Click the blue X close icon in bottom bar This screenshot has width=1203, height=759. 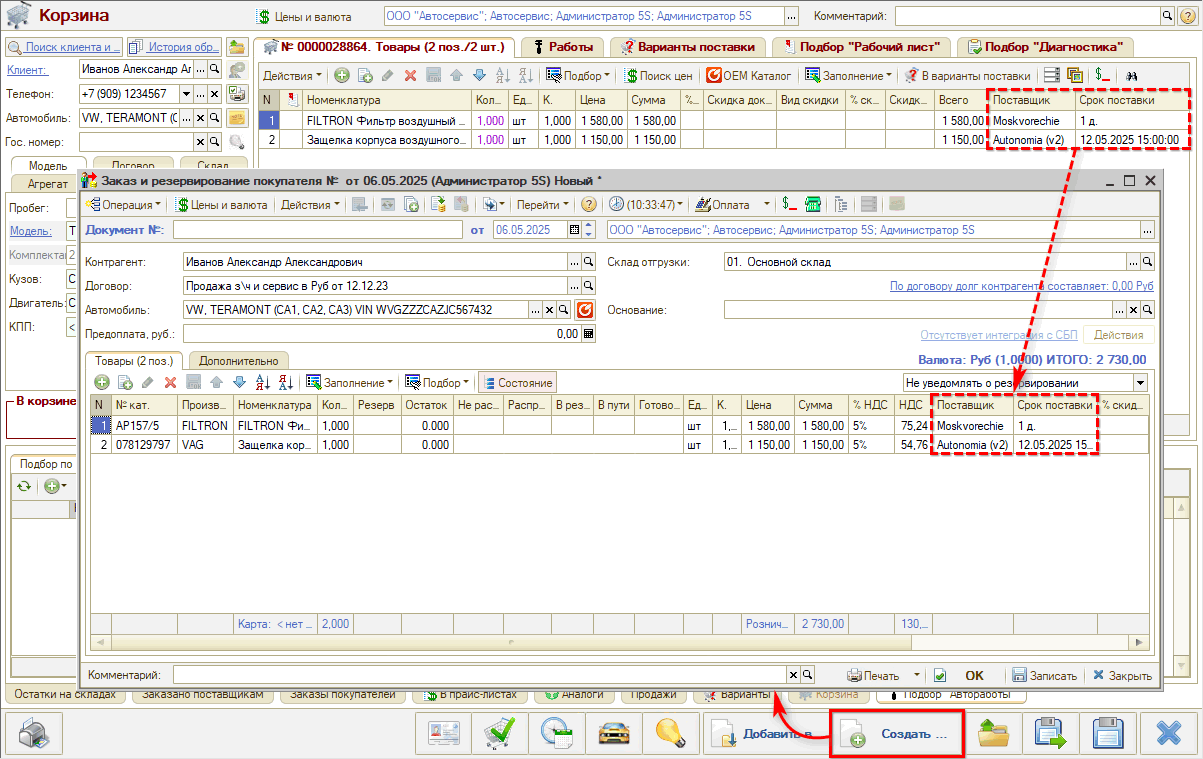pos(1168,735)
